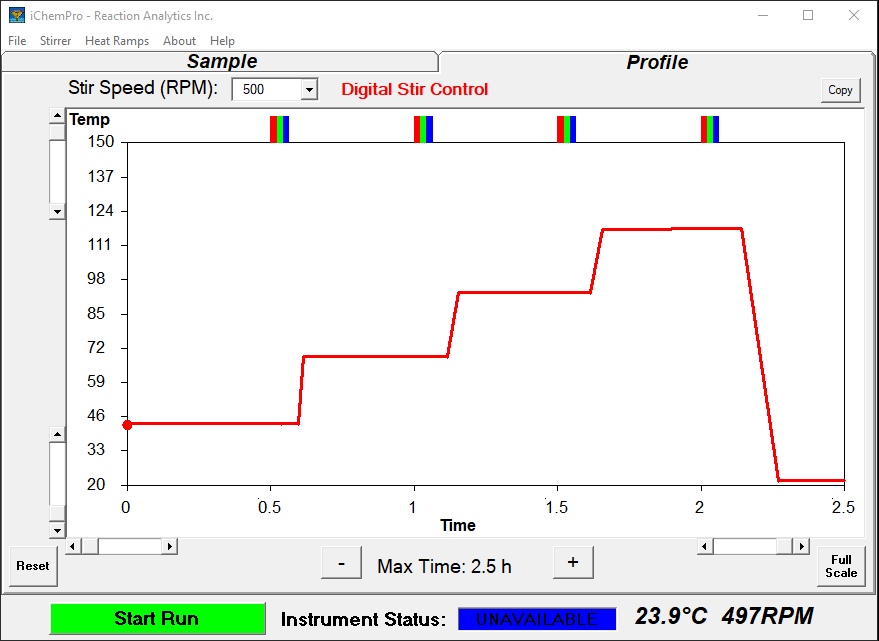Increase max time with plus button
Viewport: 879px width, 641px height.
[x=573, y=562]
